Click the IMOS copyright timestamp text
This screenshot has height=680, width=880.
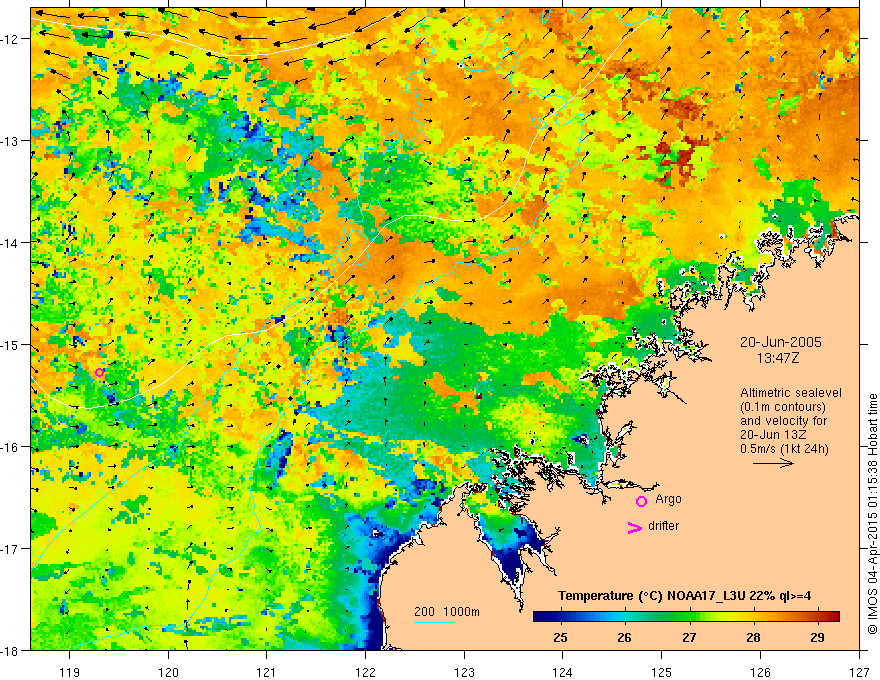(x=872, y=515)
